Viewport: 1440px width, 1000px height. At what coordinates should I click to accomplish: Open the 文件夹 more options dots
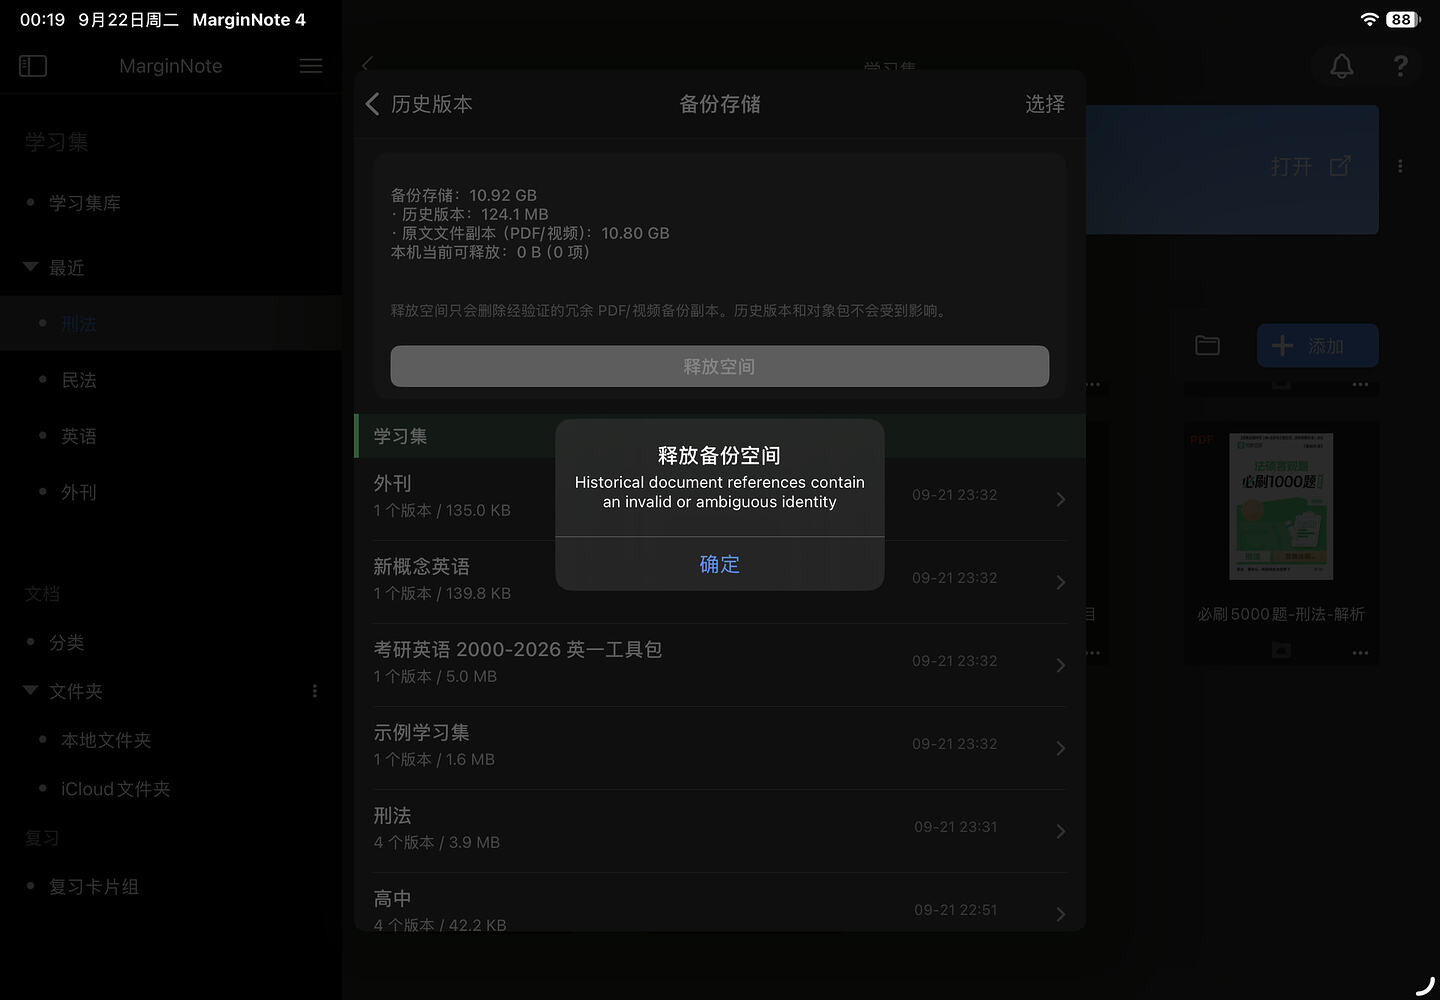(x=315, y=691)
